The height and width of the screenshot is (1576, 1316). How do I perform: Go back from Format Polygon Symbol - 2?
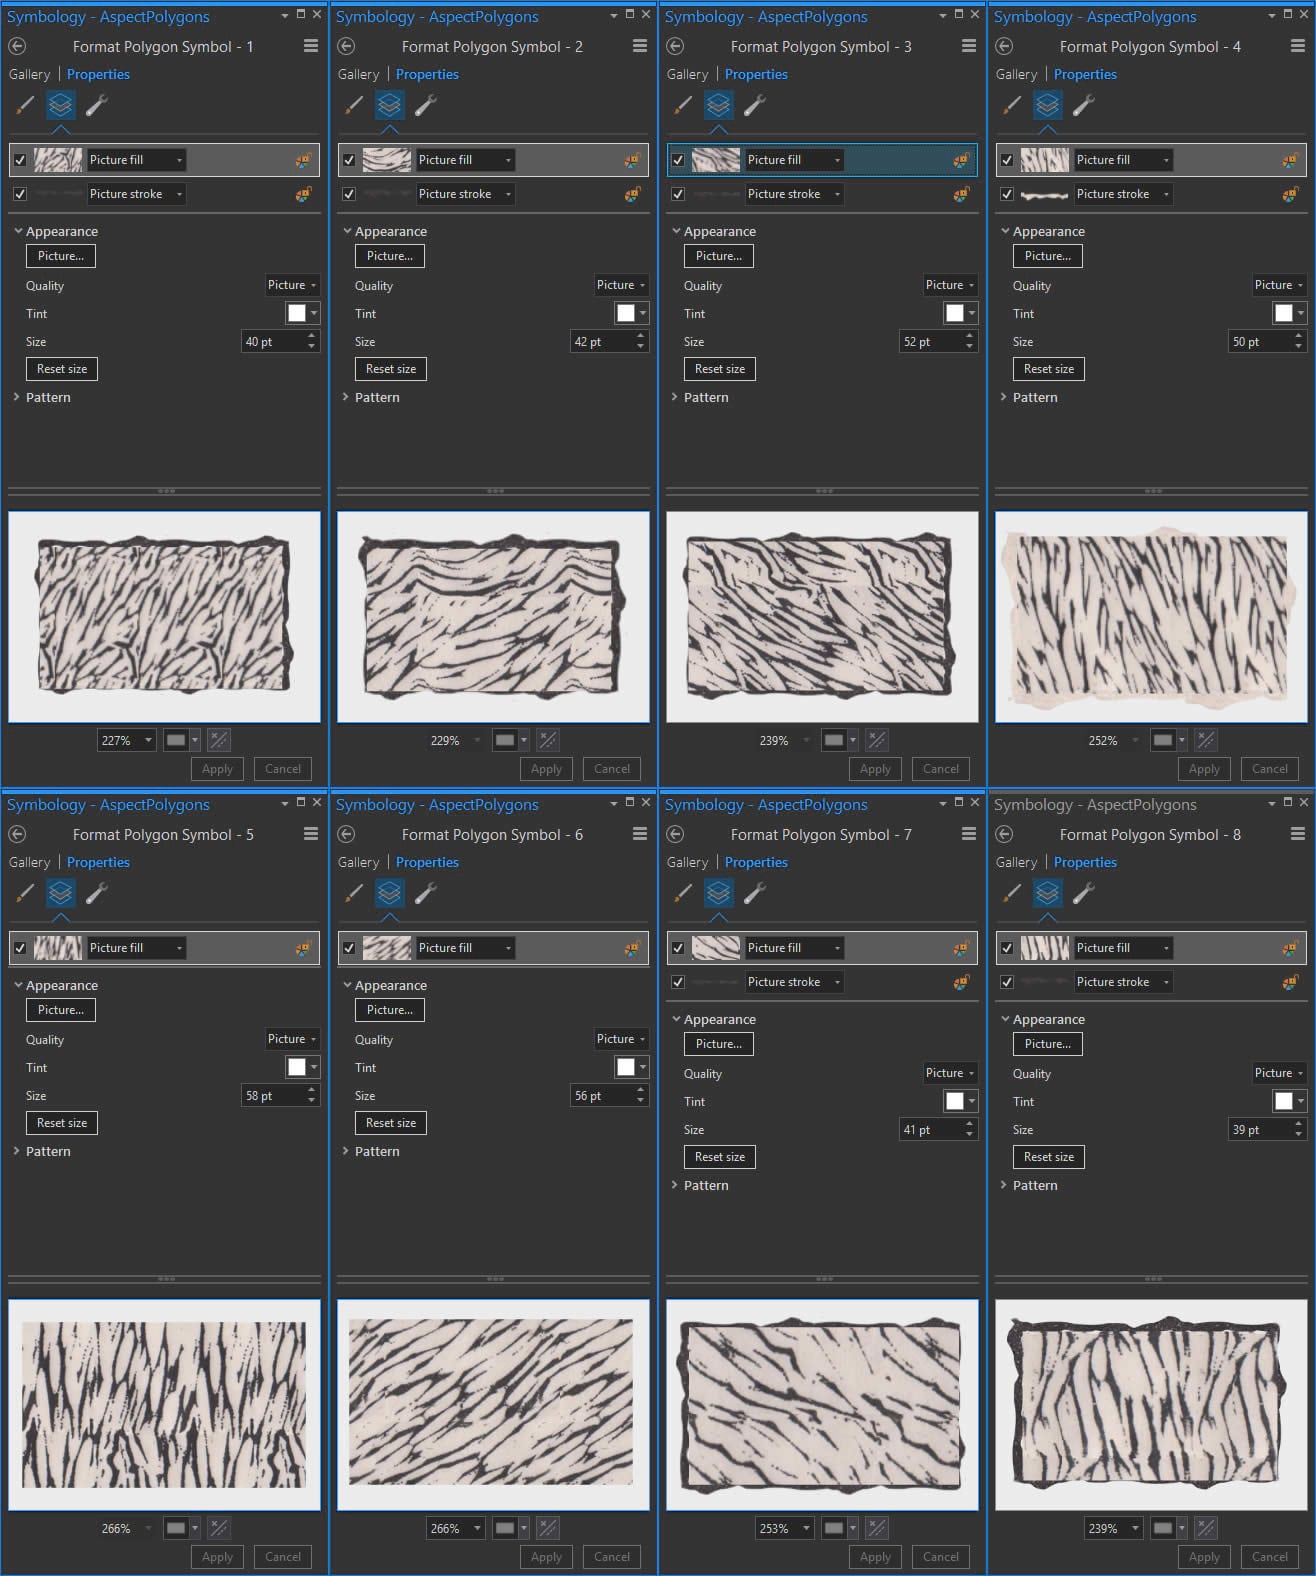[346, 47]
